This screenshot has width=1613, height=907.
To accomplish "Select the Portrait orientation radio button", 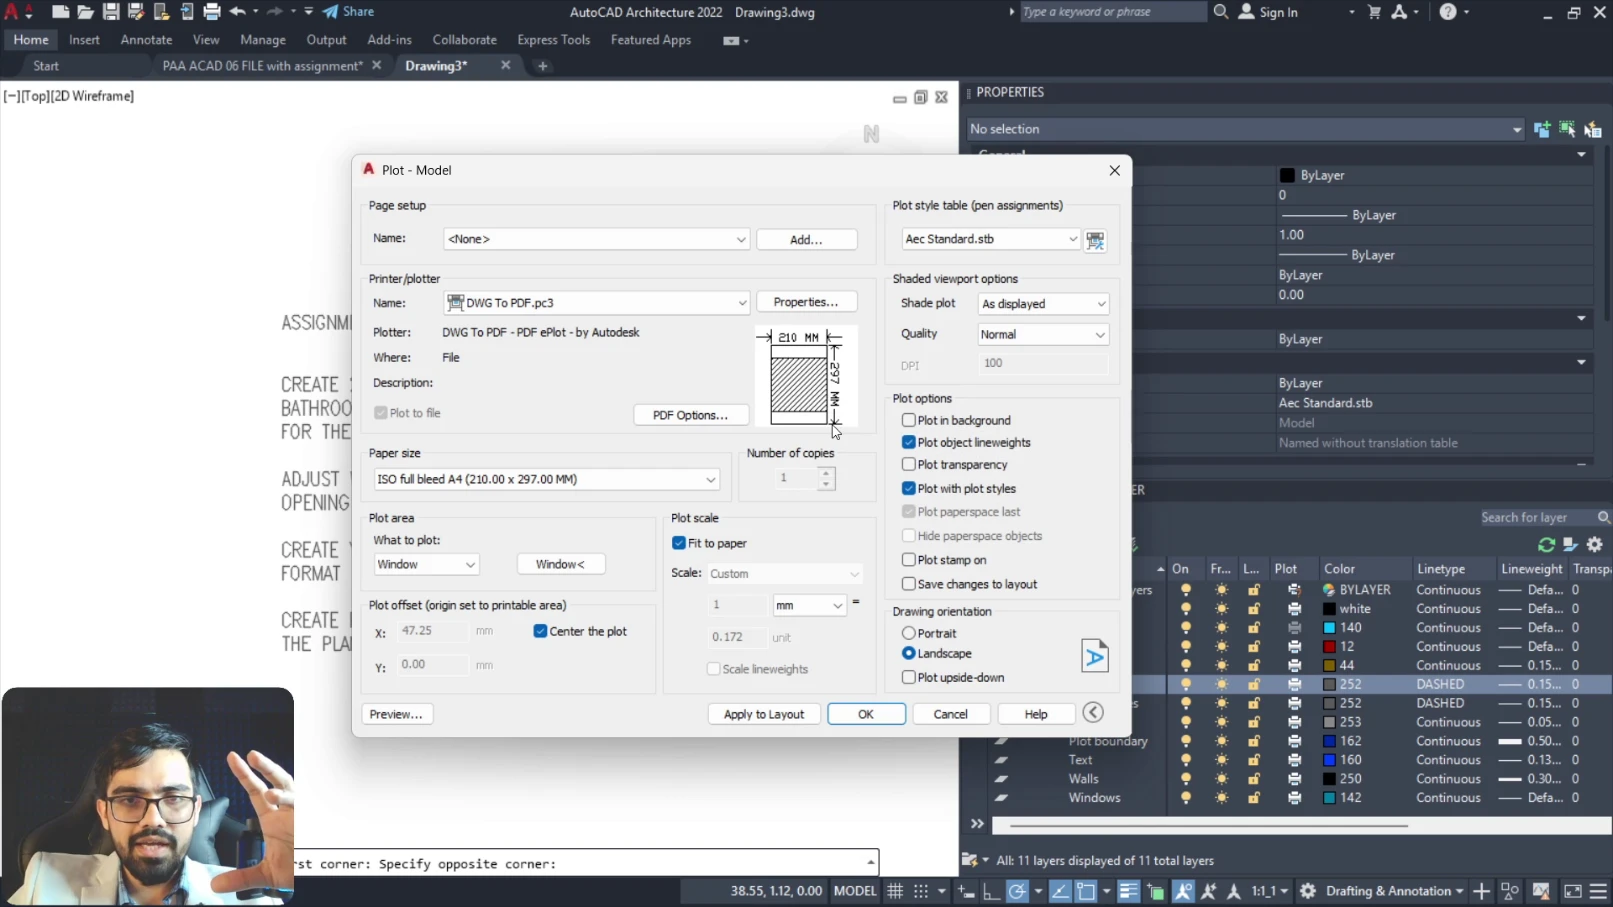I will pyautogui.click(x=909, y=633).
